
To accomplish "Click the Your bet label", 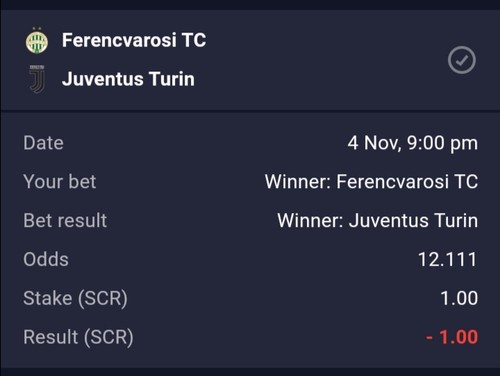I will [x=60, y=182].
